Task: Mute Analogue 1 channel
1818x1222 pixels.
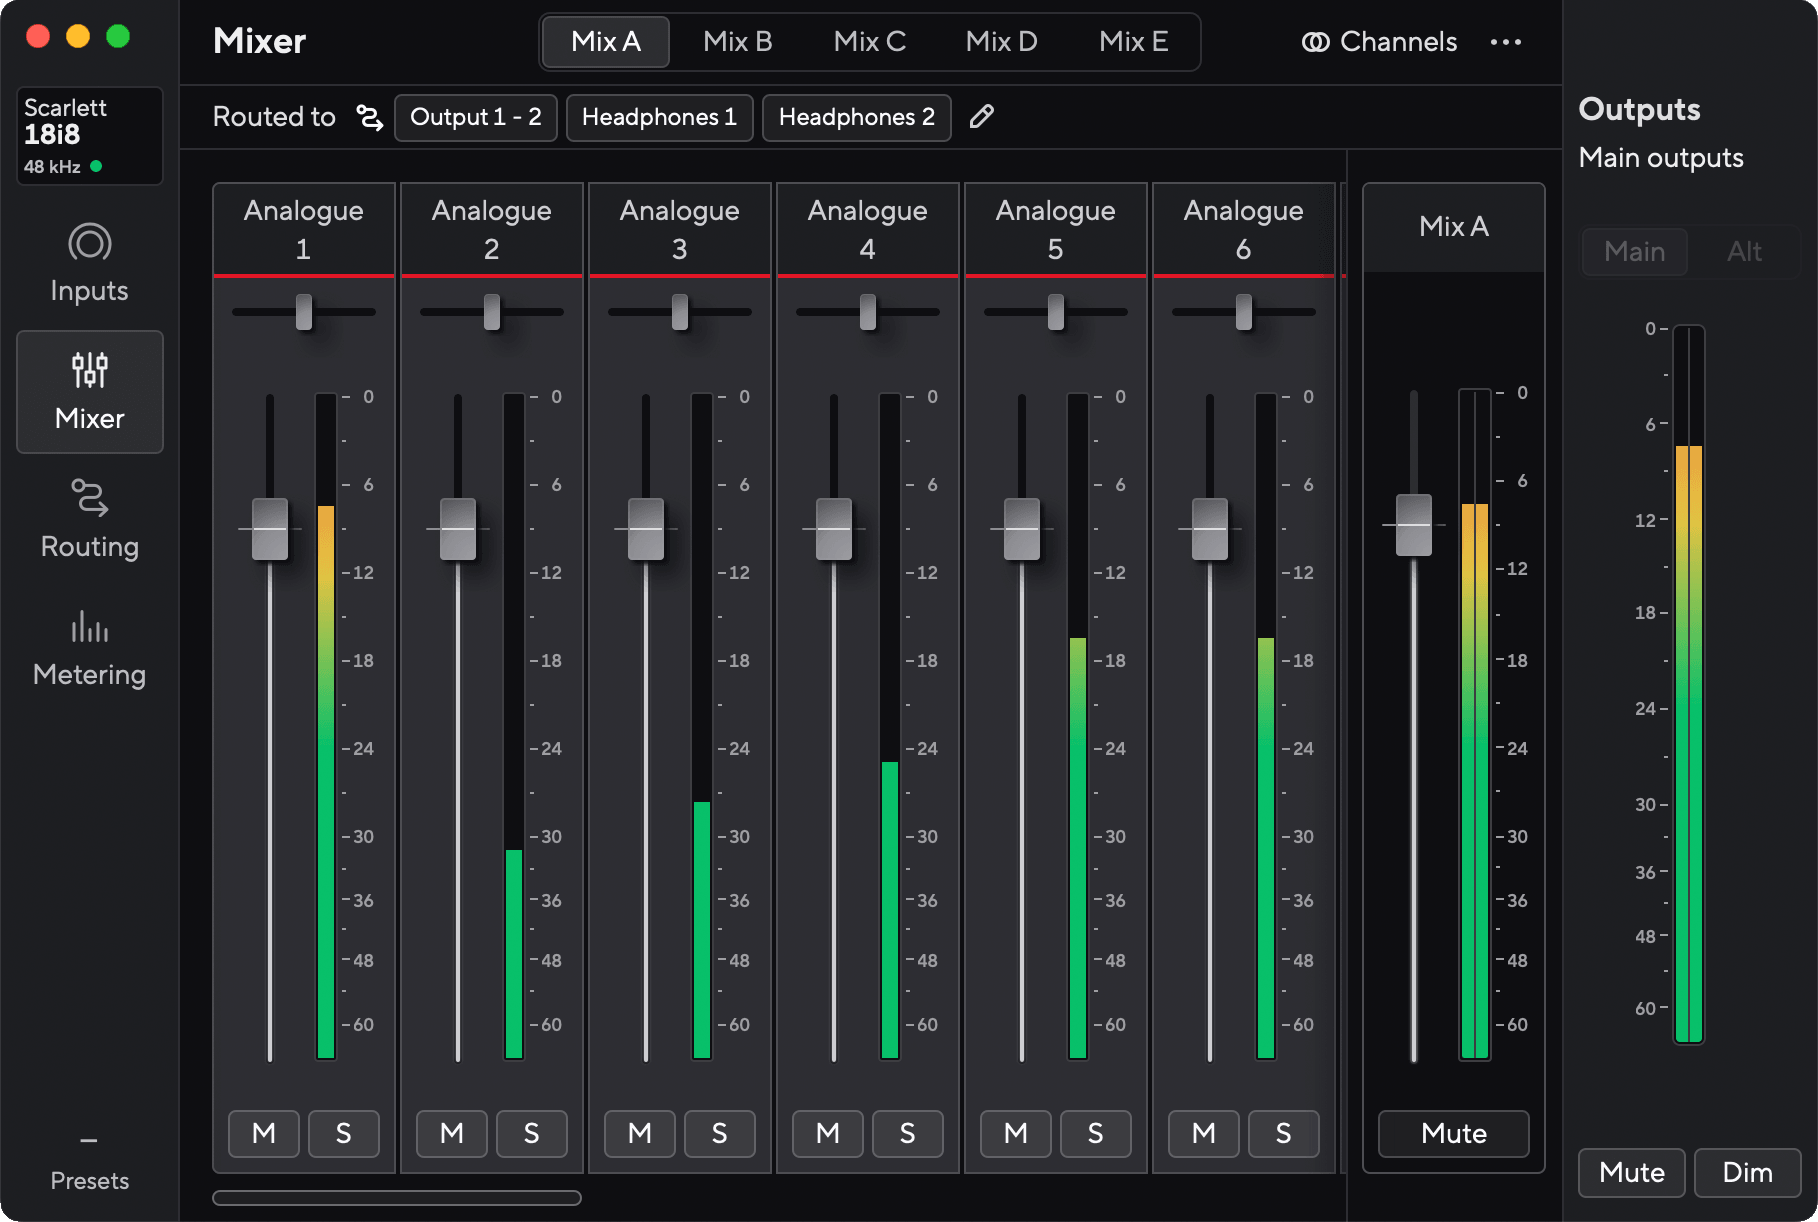Action: click(x=264, y=1134)
